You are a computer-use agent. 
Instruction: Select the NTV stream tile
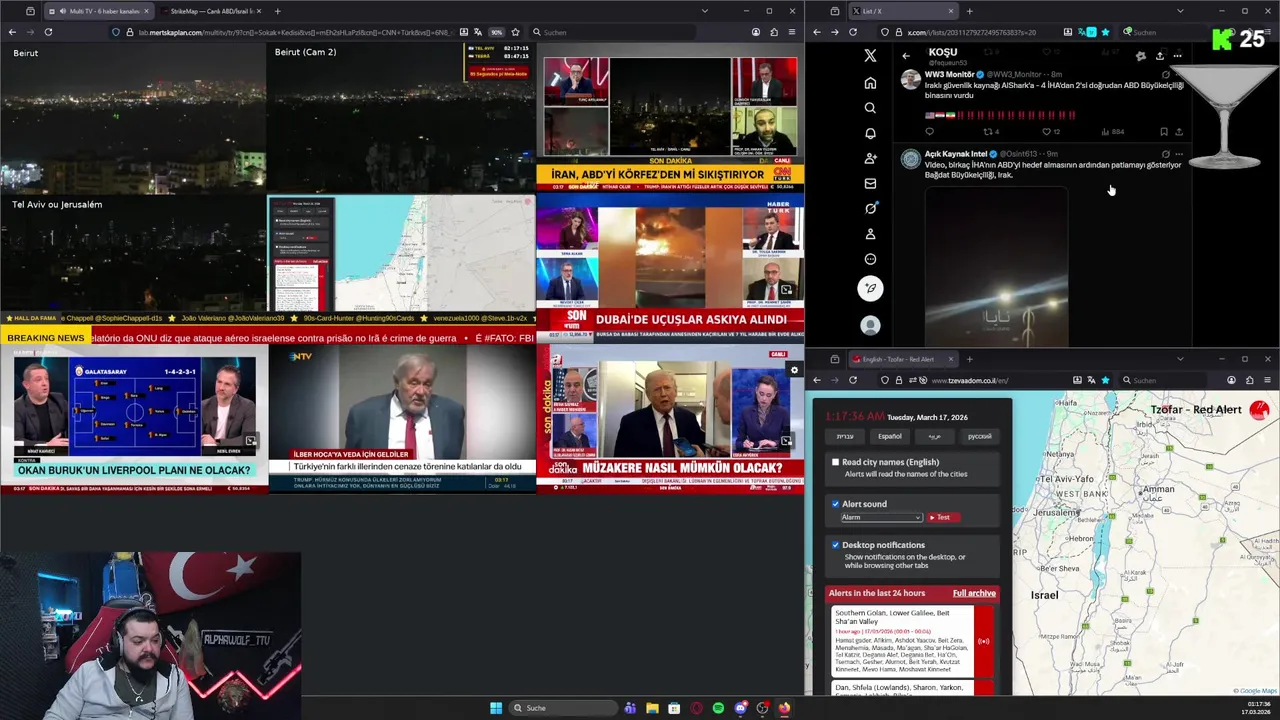click(402, 419)
